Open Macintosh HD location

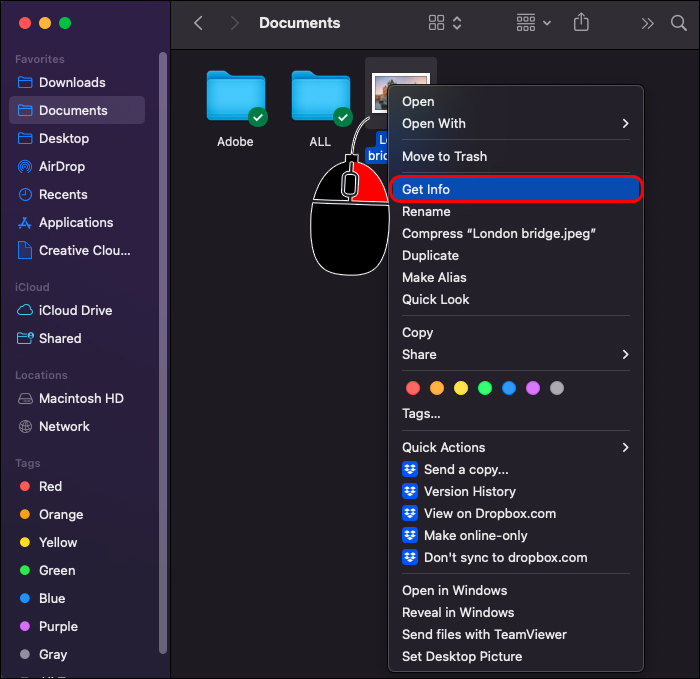tap(77, 398)
